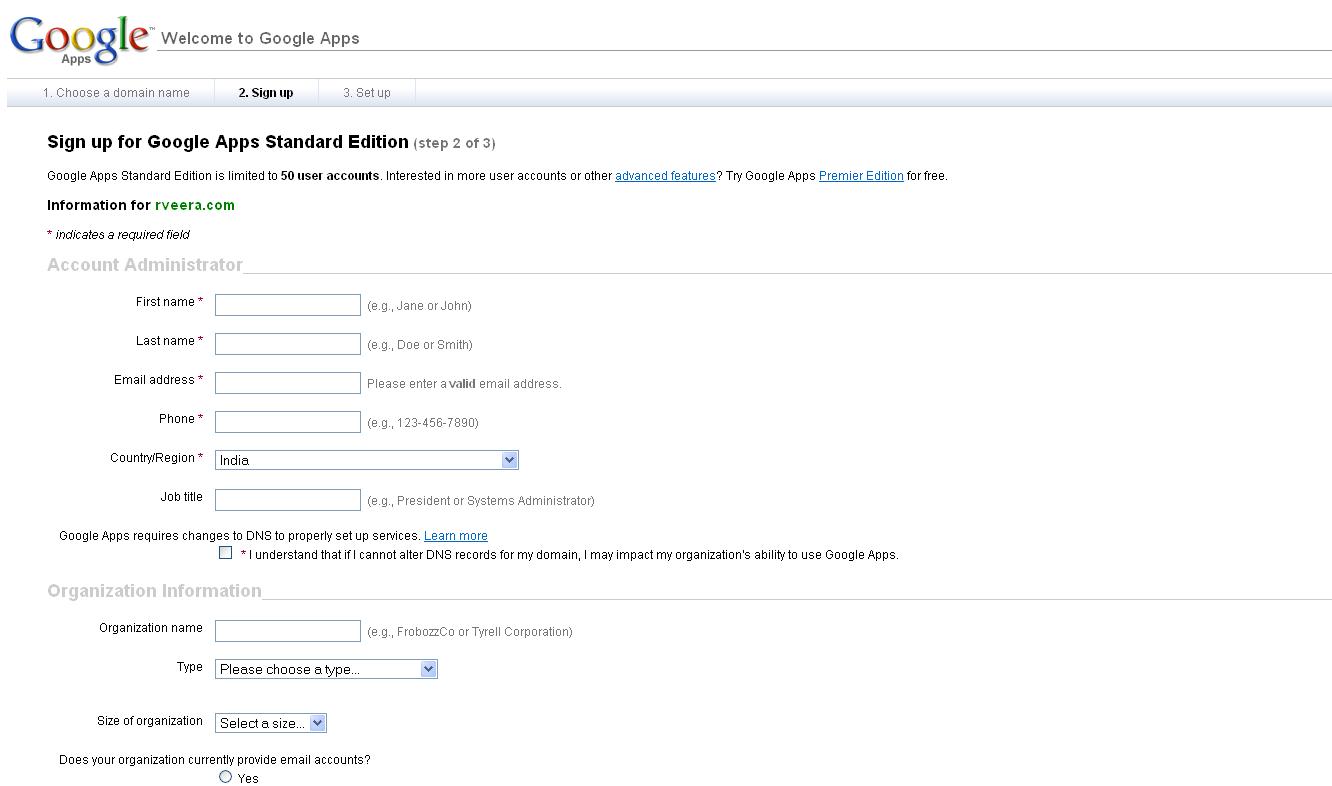
Task: Follow the advanced features link
Action: point(665,176)
